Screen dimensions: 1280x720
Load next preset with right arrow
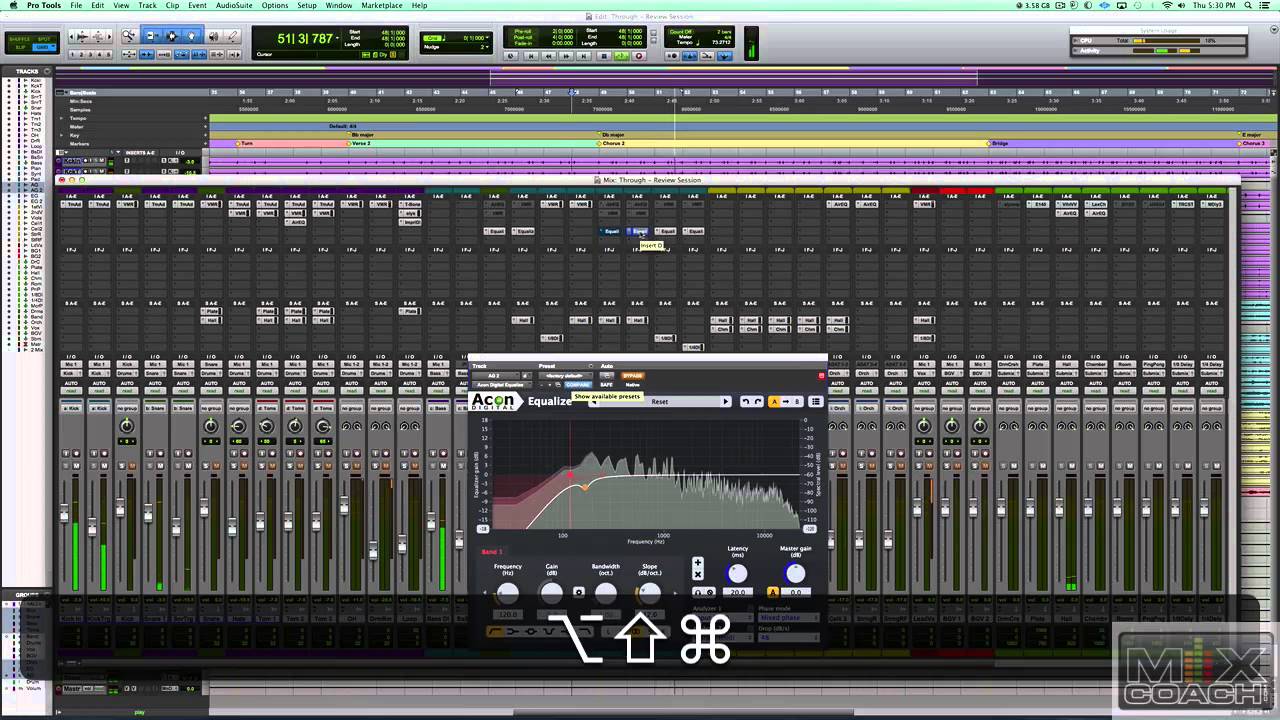726,401
